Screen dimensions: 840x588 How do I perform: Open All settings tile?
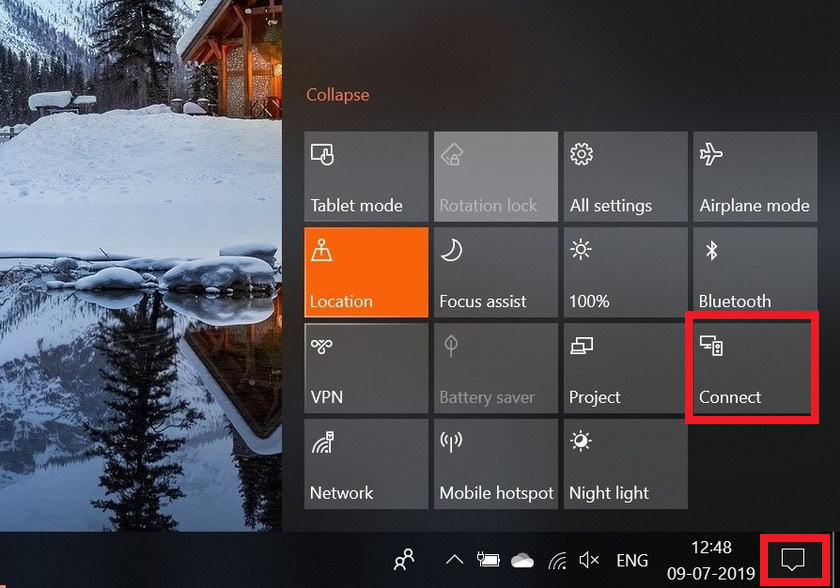click(626, 177)
